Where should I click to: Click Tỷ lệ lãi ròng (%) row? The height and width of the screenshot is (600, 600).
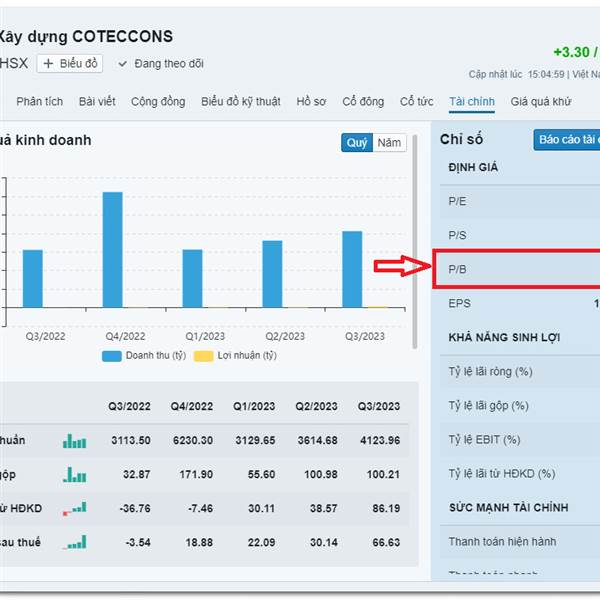pyautogui.click(x=520, y=372)
